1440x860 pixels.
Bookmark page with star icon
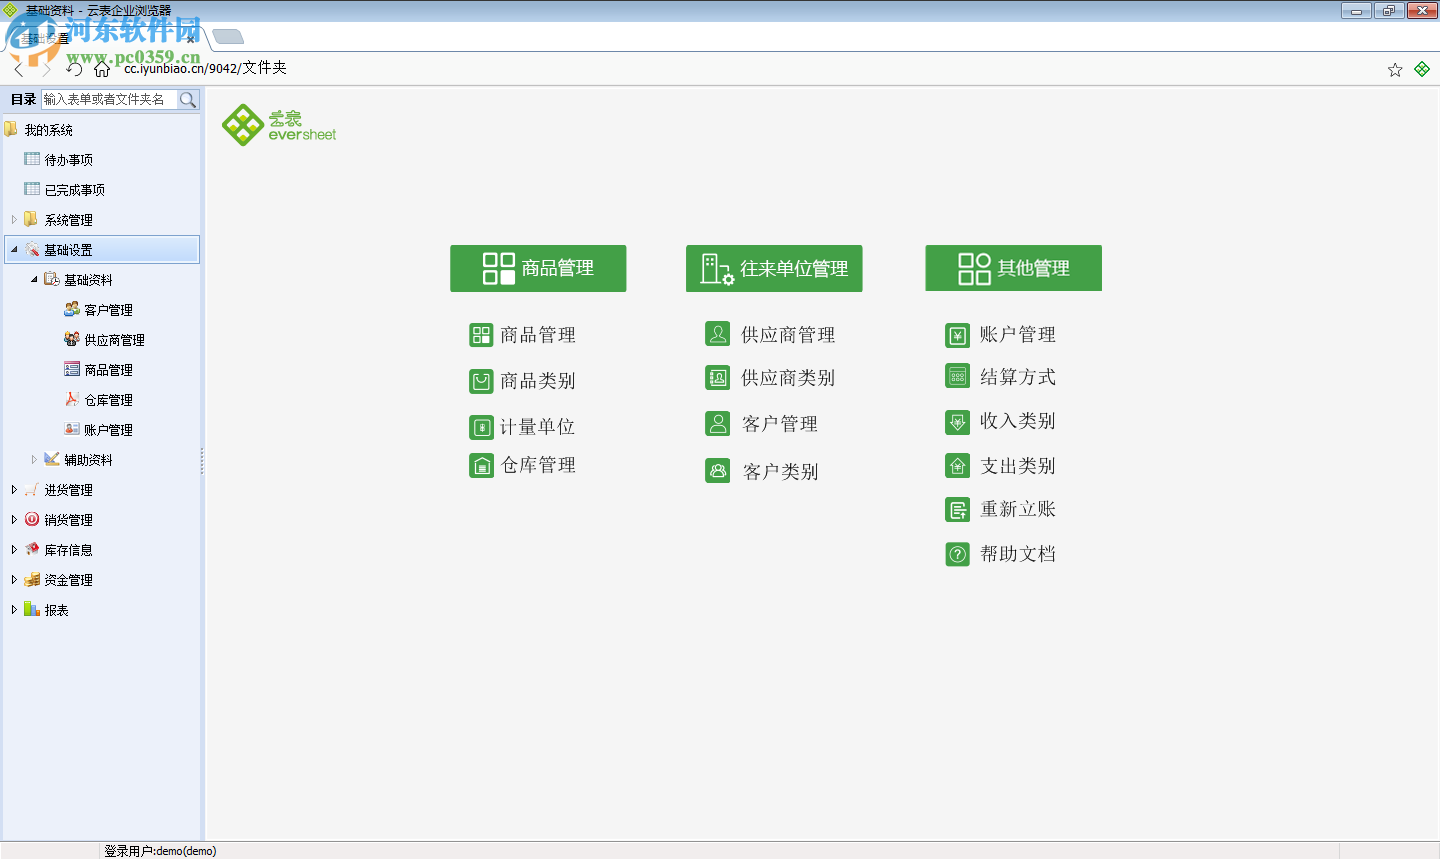coord(1395,69)
